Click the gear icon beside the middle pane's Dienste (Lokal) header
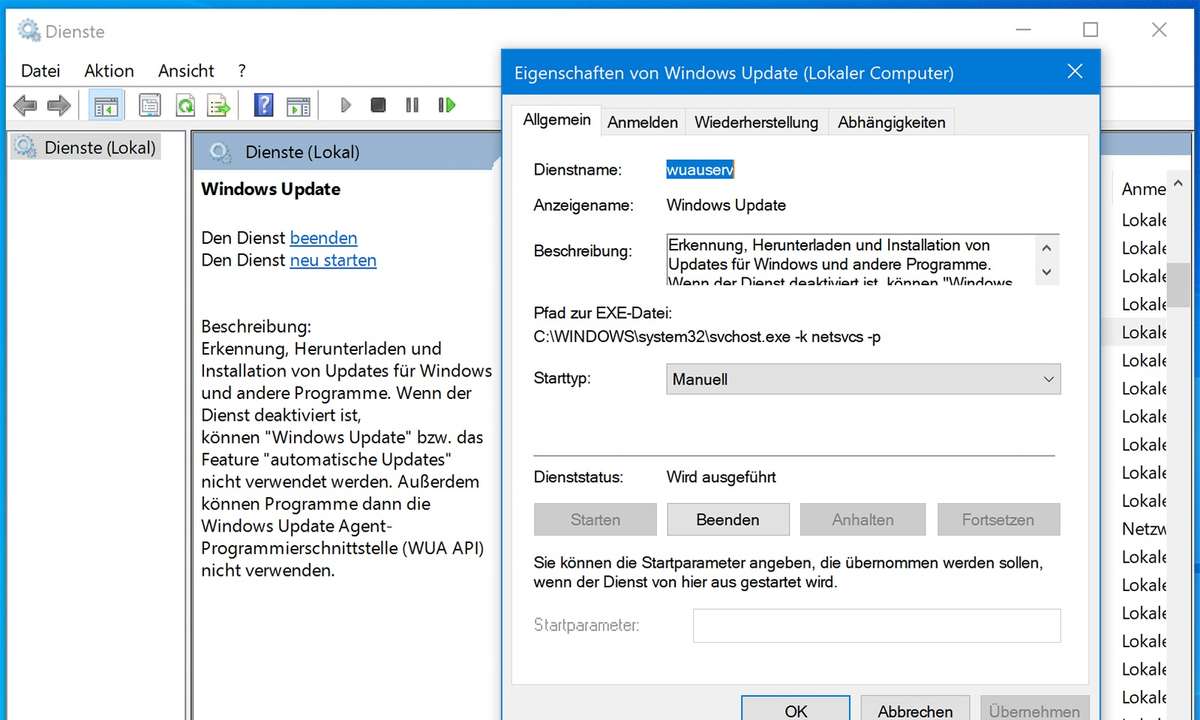1200x720 pixels. pos(219,153)
